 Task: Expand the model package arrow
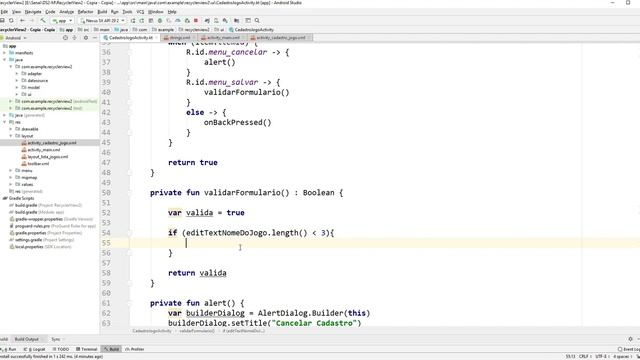tap(17, 87)
